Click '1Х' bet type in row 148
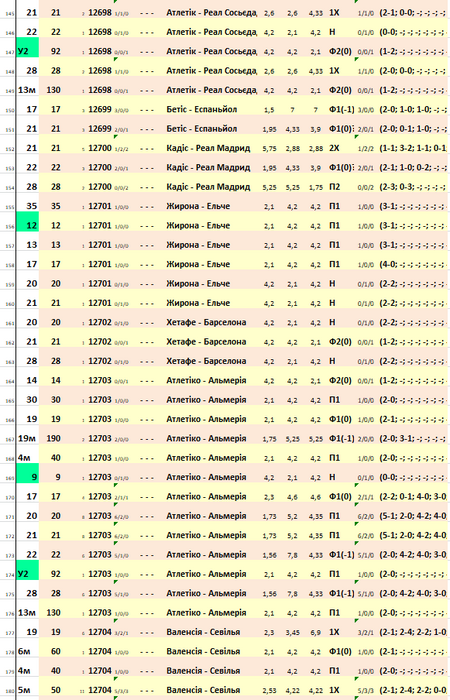This screenshot has height=700, width=450. point(334,71)
